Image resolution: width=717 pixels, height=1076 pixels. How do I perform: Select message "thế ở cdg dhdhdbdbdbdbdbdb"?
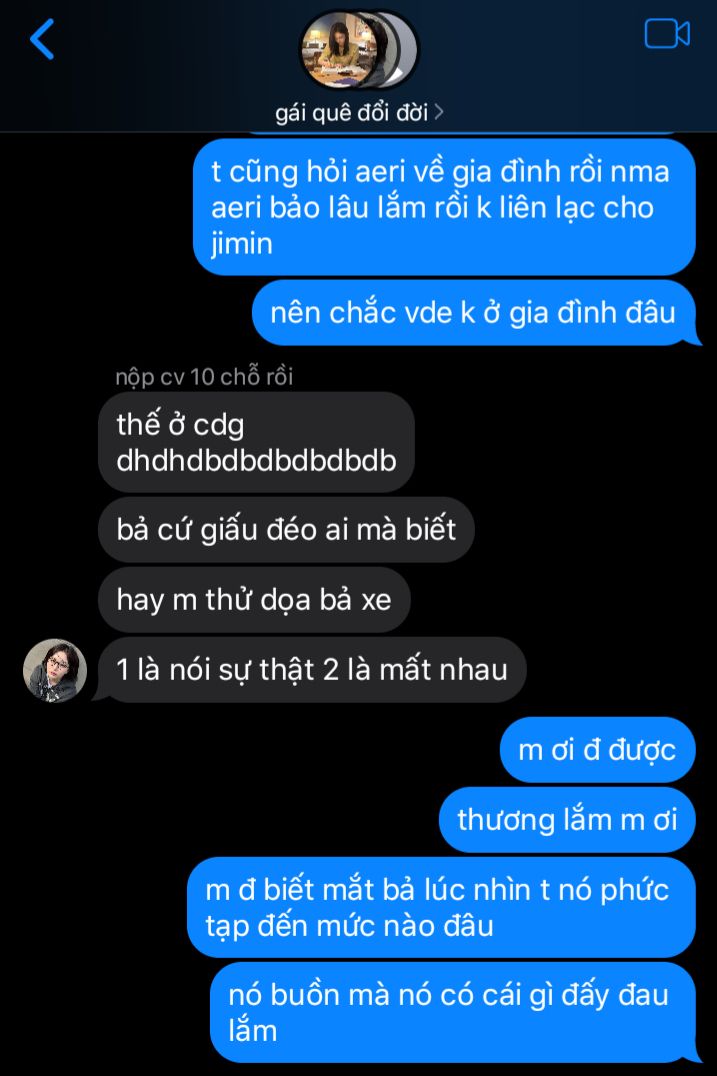(257, 443)
